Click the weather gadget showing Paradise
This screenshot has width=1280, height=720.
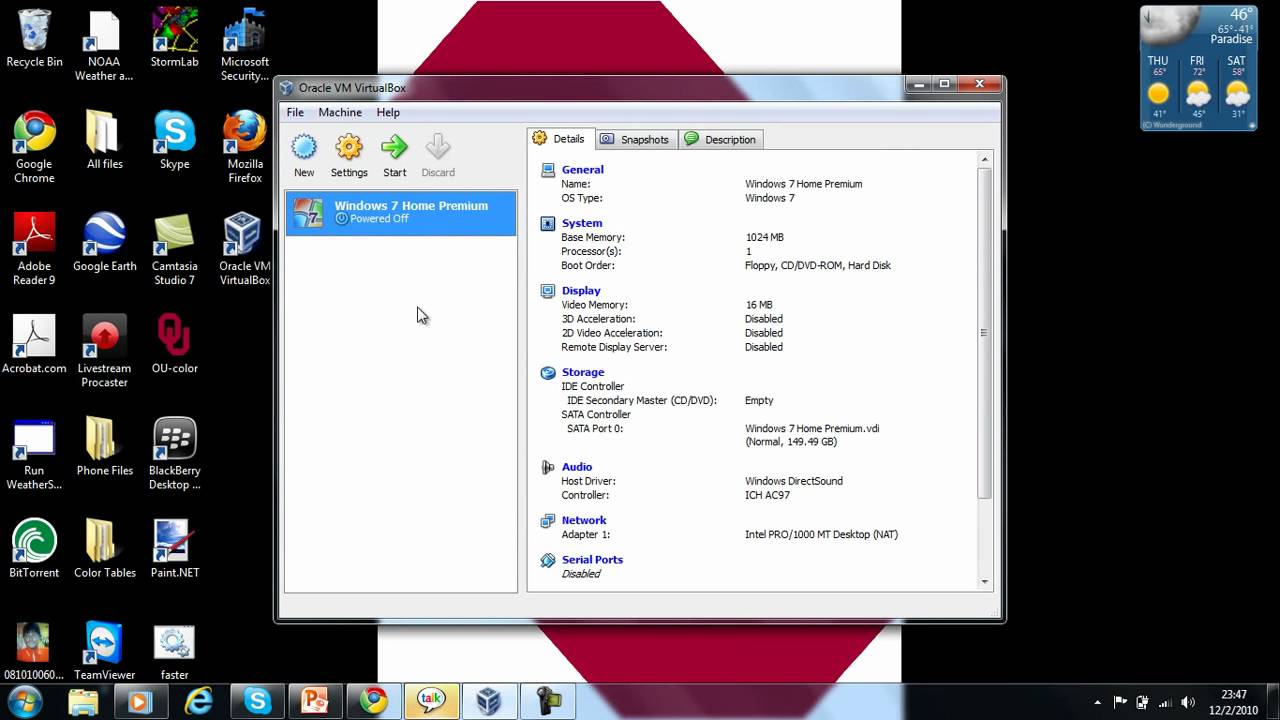coord(1198,68)
